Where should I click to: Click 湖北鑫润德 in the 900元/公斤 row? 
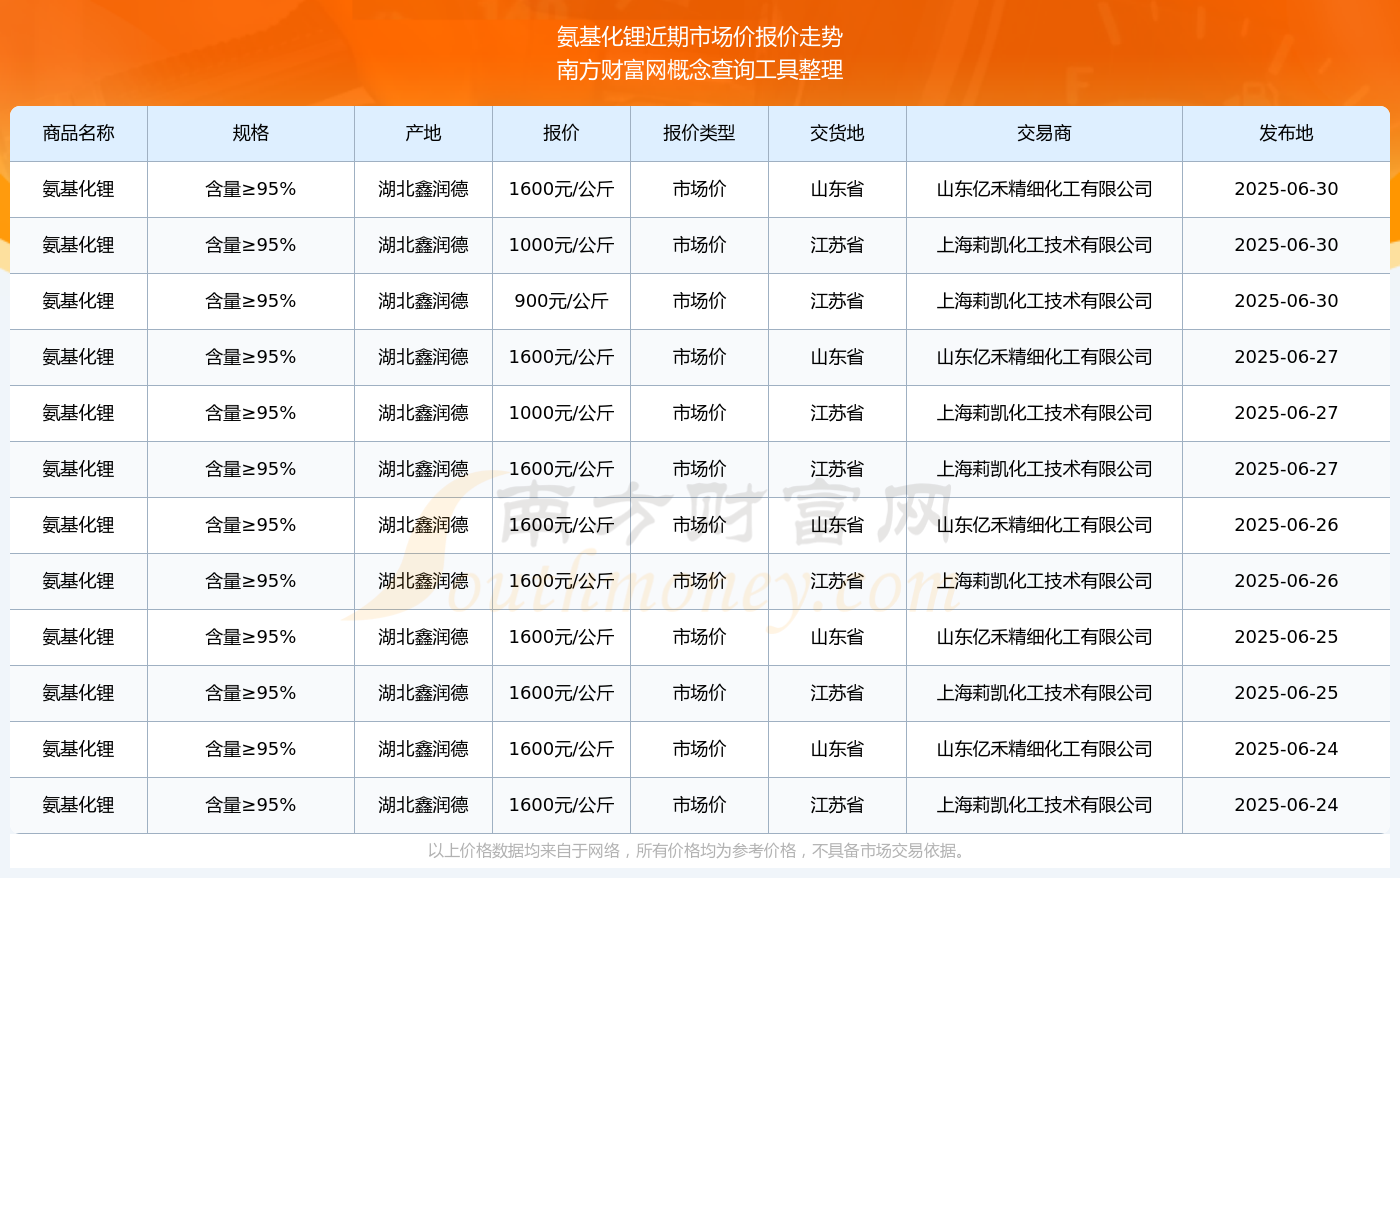pos(423,301)
